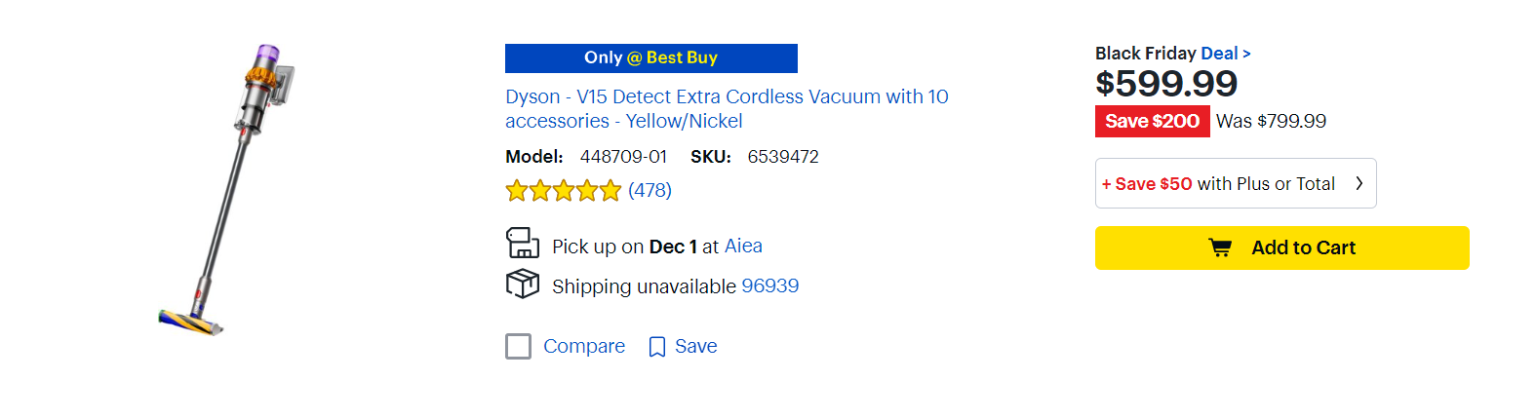Click the $599.99 price
Screen dimensions: 1536x418
tap(1166, 83)
